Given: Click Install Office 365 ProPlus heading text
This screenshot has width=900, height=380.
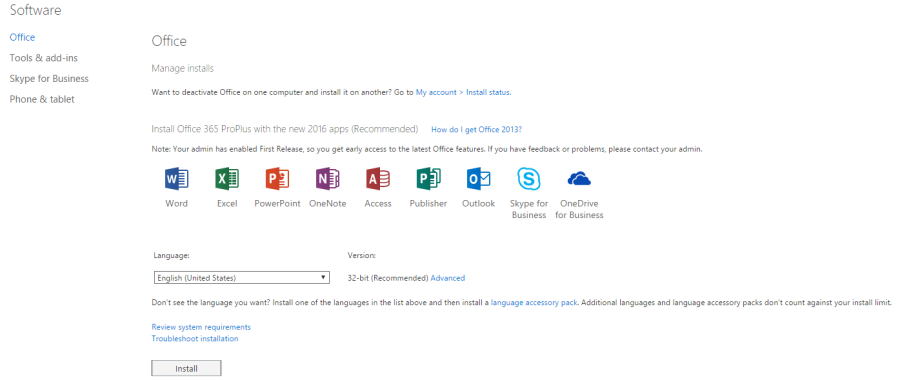Looking at the screenshot, I should tap(285, 129).
